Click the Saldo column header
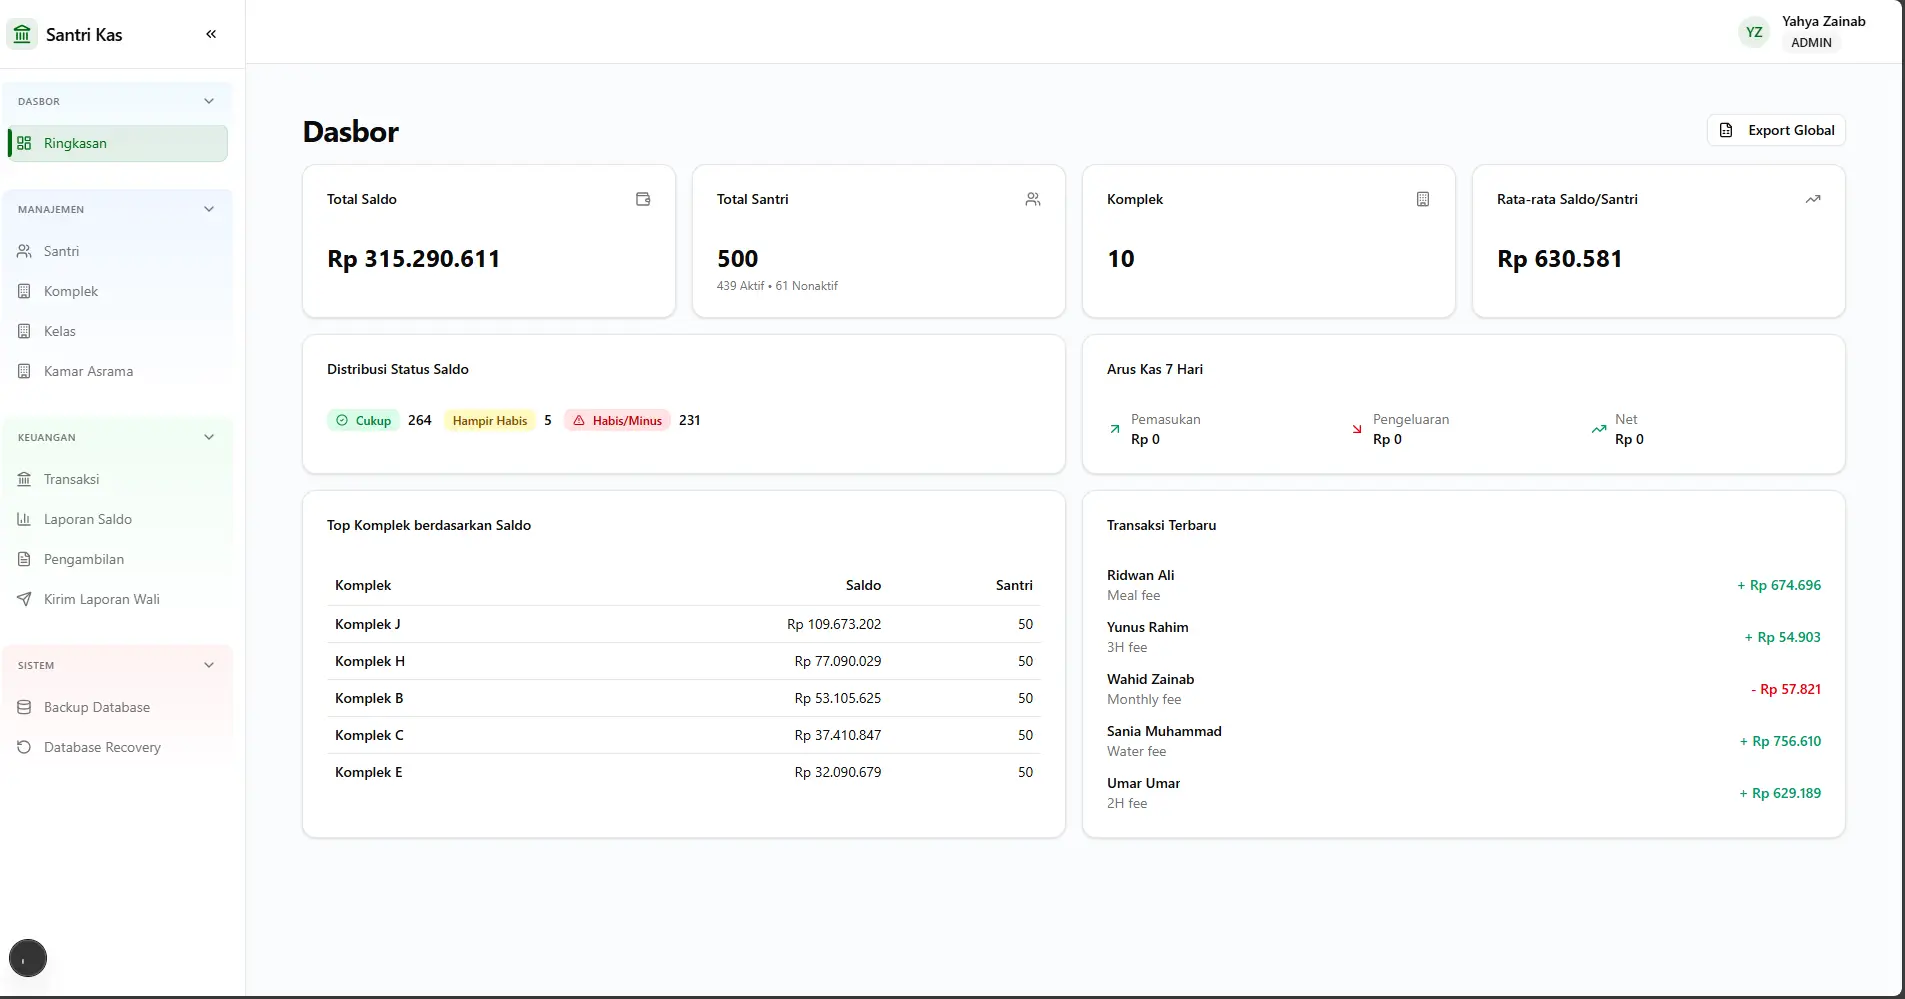 pyautogui.click(x=863, y=585)
